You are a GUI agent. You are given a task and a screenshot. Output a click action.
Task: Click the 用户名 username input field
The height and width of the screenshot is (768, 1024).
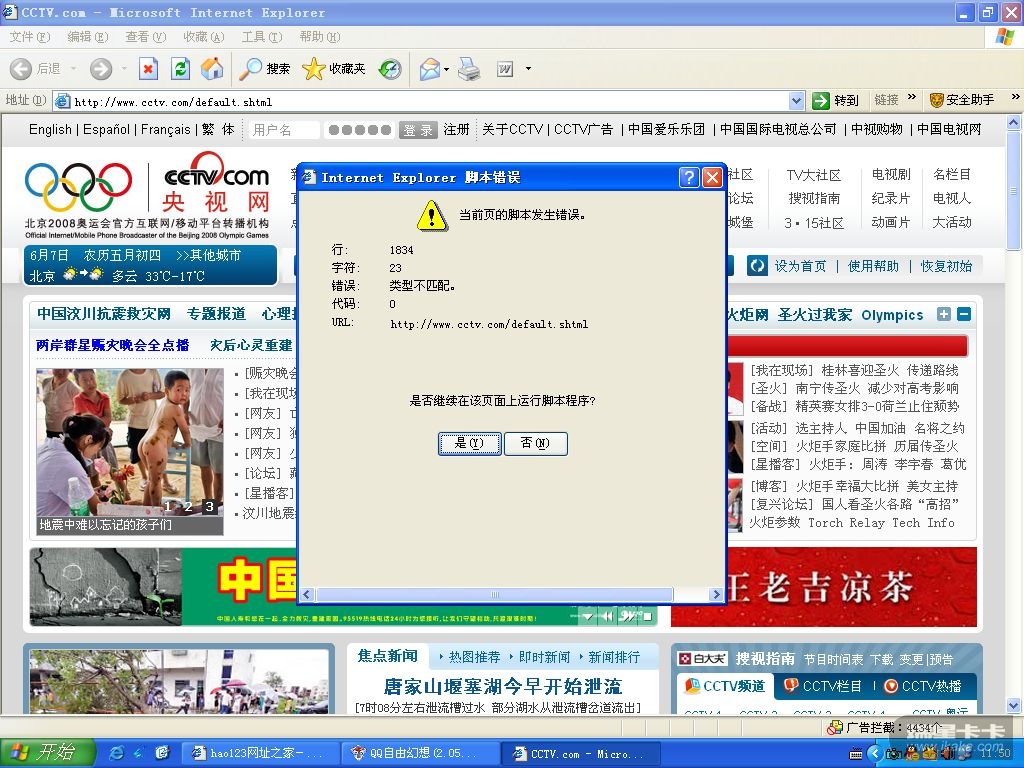click(284, 130)
